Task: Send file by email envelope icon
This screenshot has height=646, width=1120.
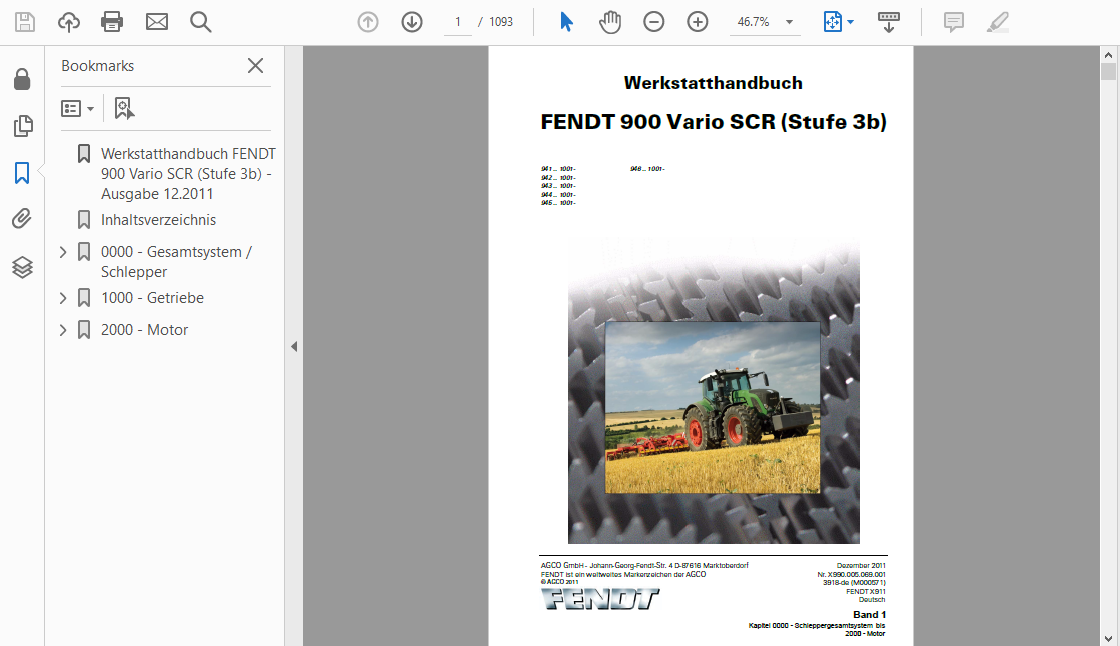Action: pyautogui.click(x=156, y=22)
